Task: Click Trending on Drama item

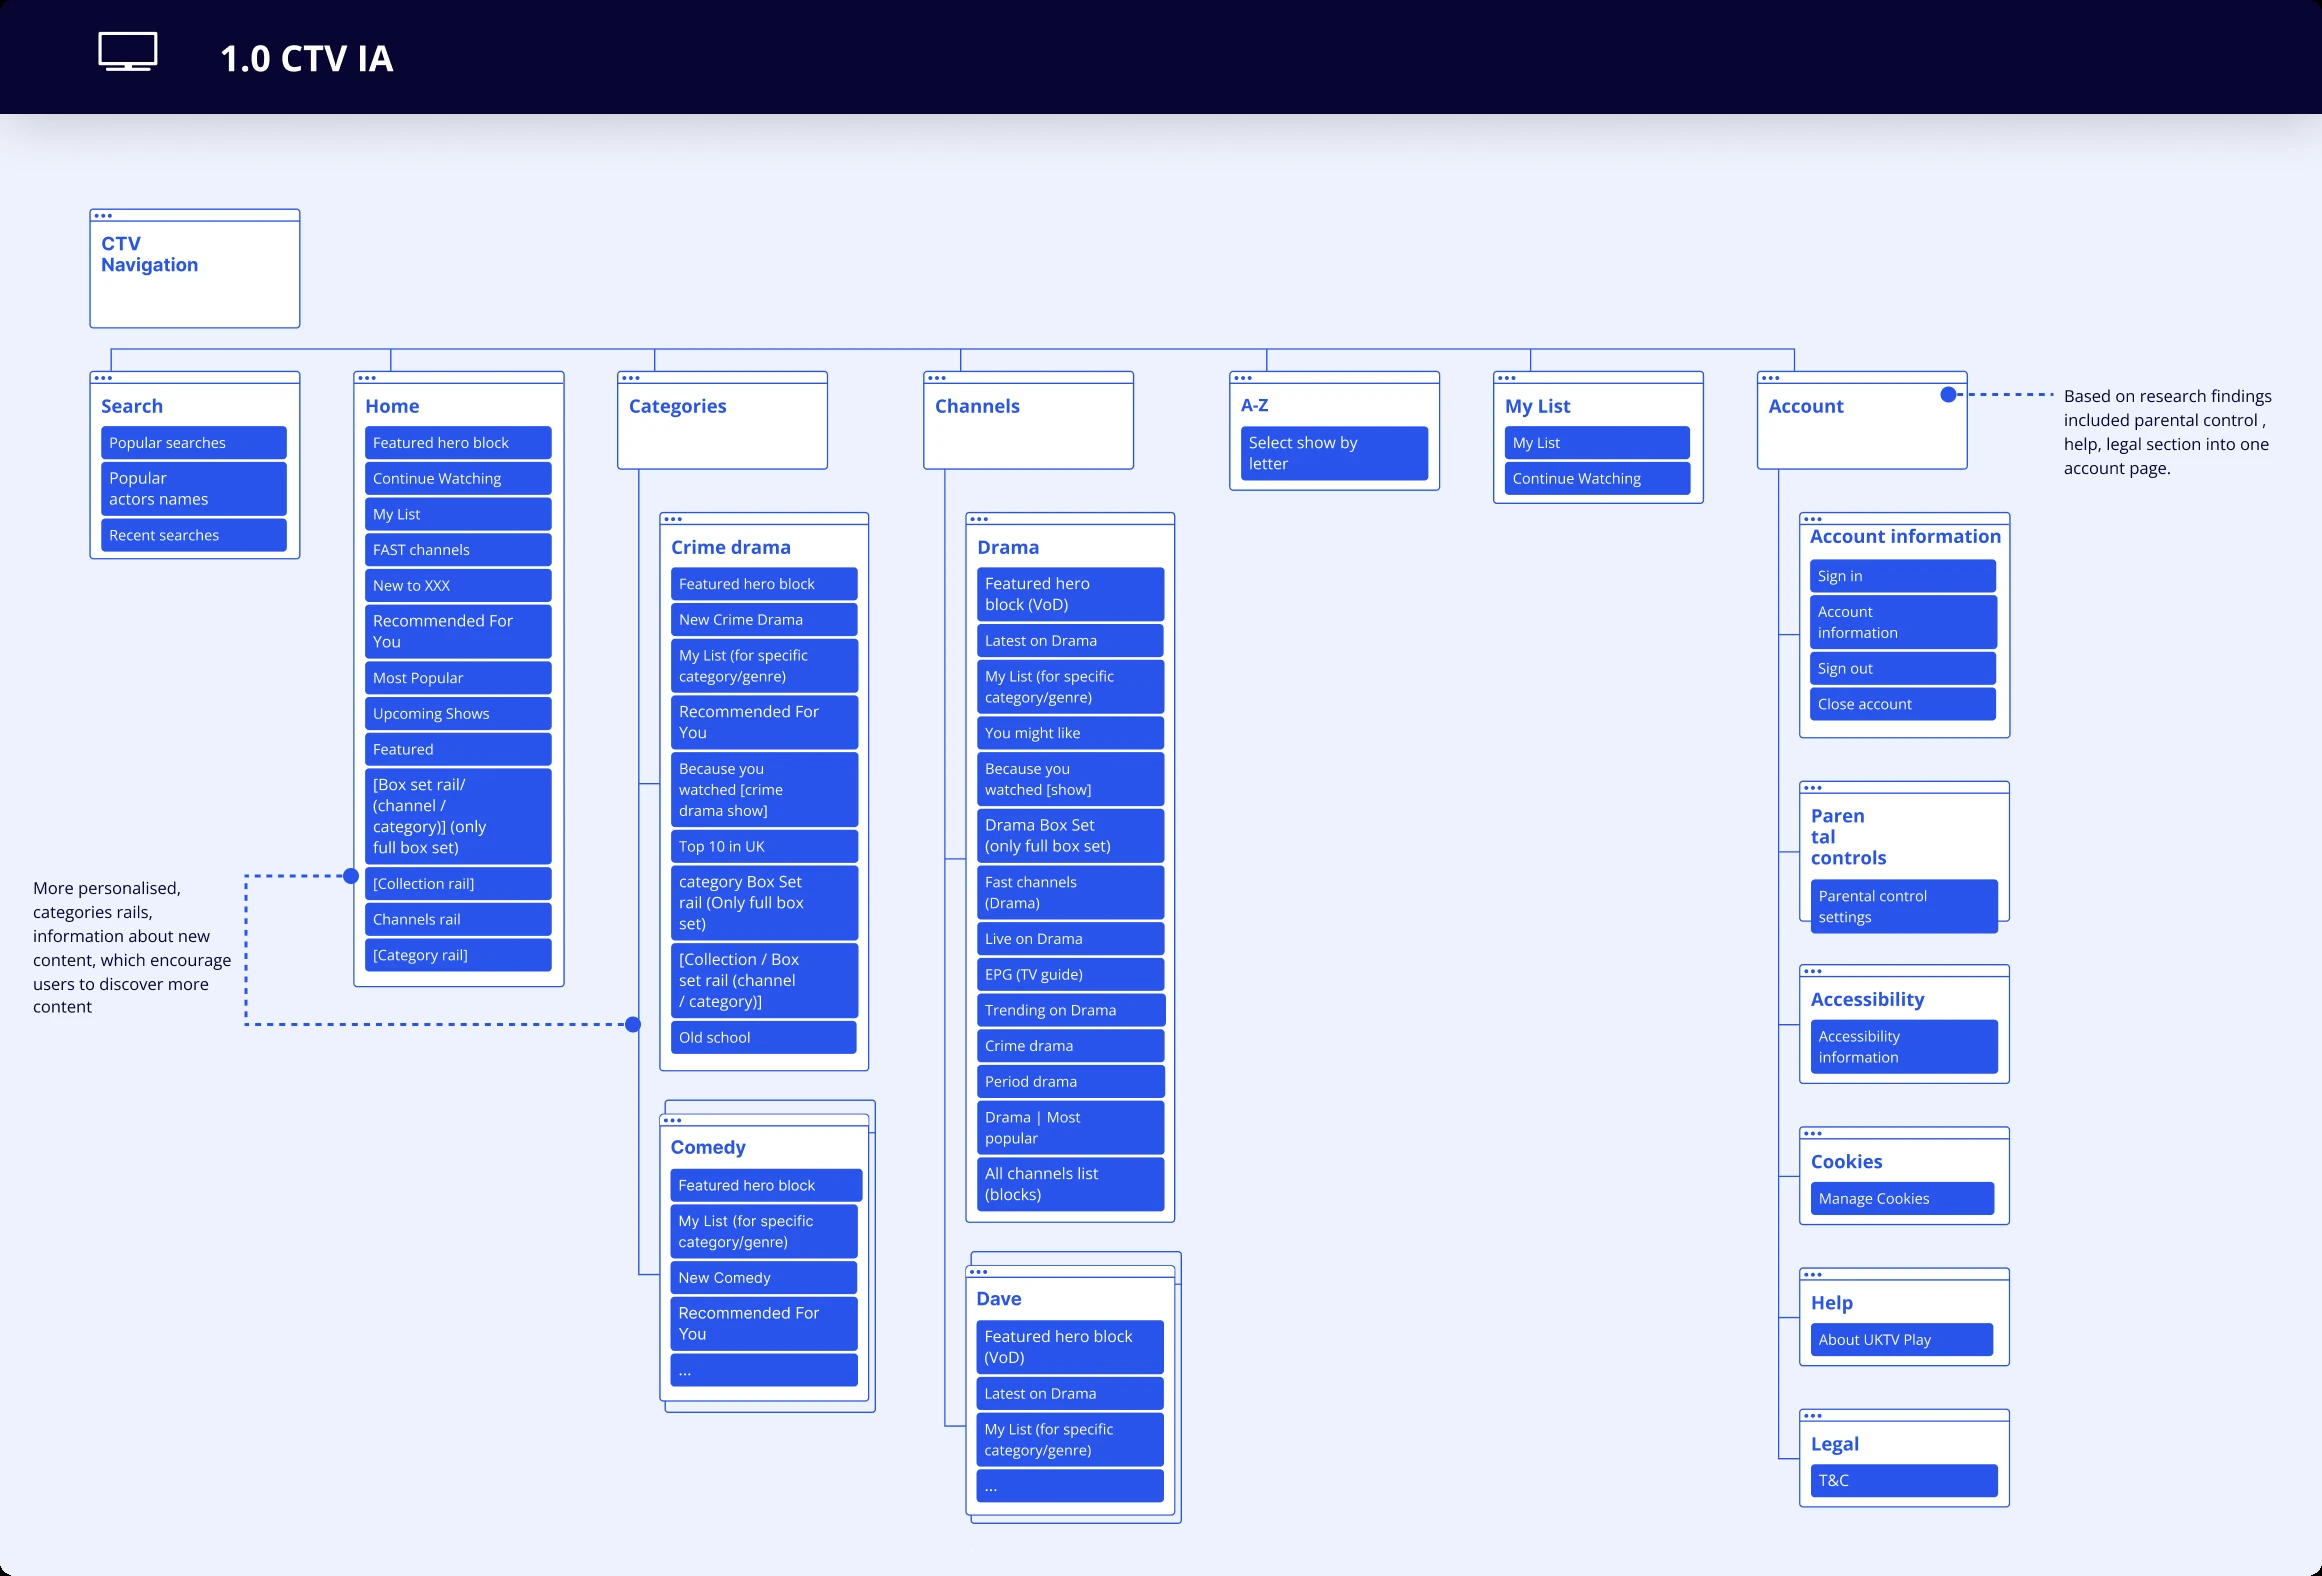Action: tap(1070, 1010)
